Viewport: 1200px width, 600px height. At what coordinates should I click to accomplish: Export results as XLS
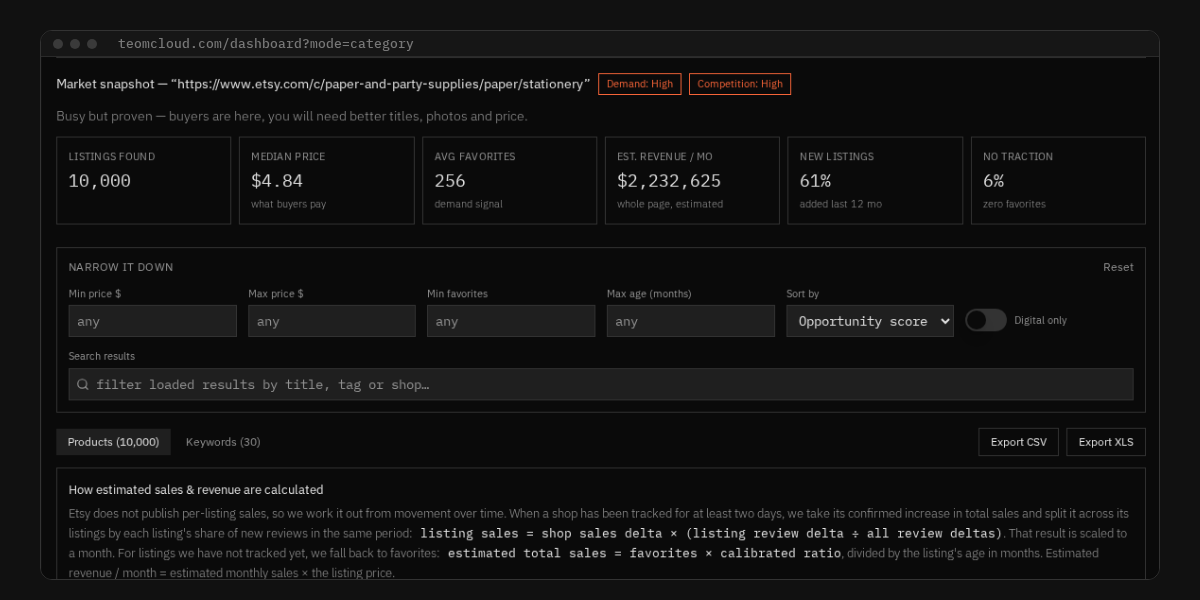click(1106, 442)
